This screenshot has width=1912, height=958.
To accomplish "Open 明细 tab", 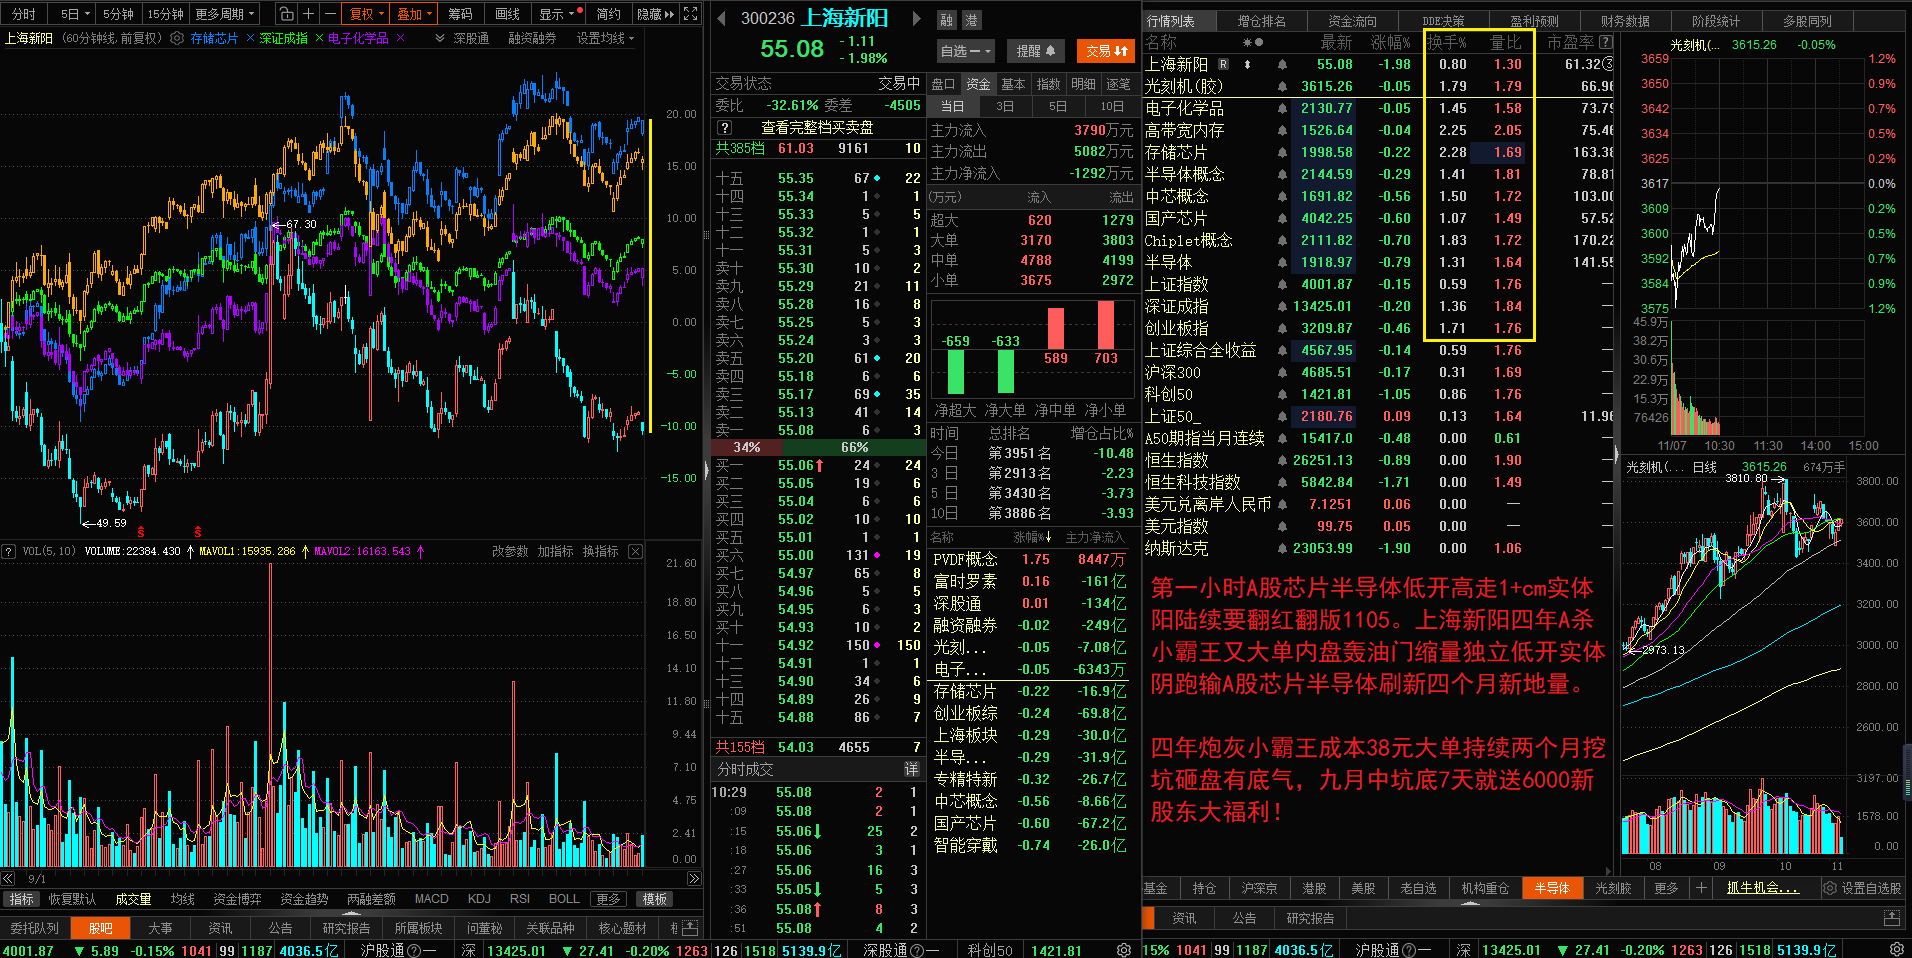I will [1083, 84].
